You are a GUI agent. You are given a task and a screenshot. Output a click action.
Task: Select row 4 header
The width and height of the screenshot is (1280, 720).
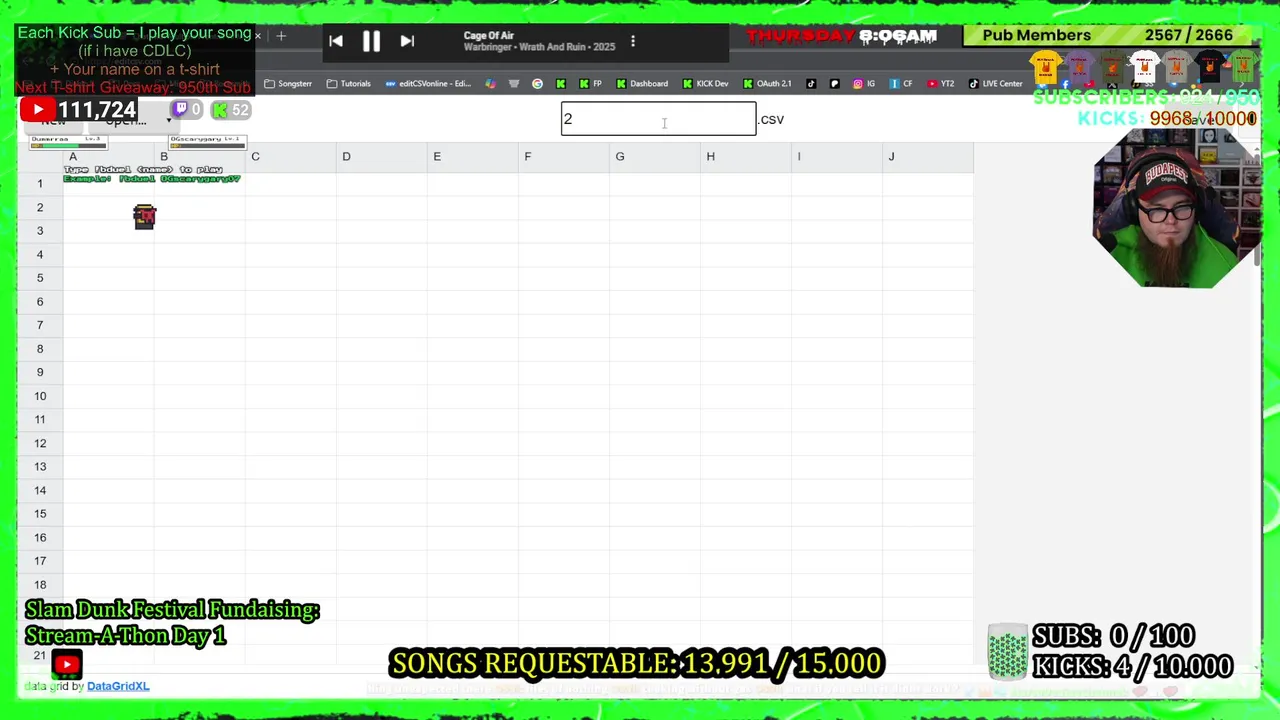tap(40, 255)
